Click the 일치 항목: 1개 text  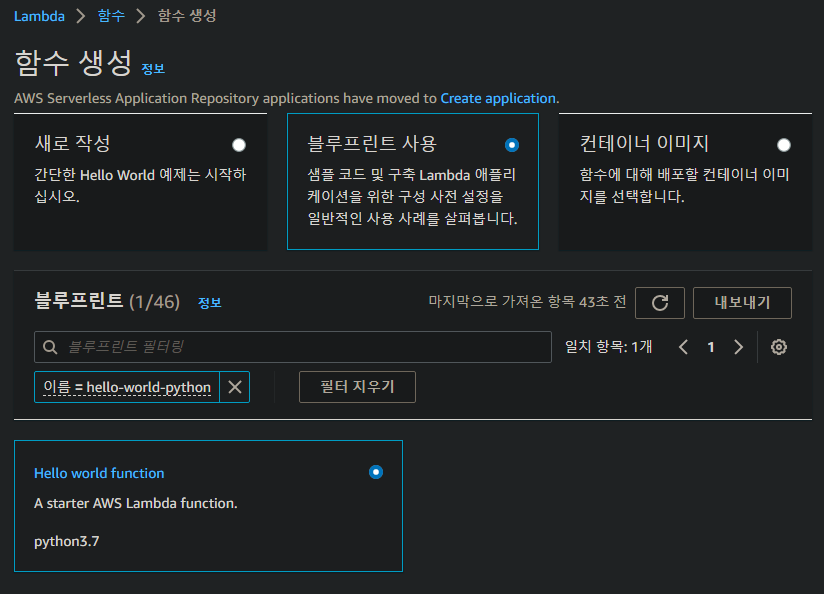click(609, 347)
